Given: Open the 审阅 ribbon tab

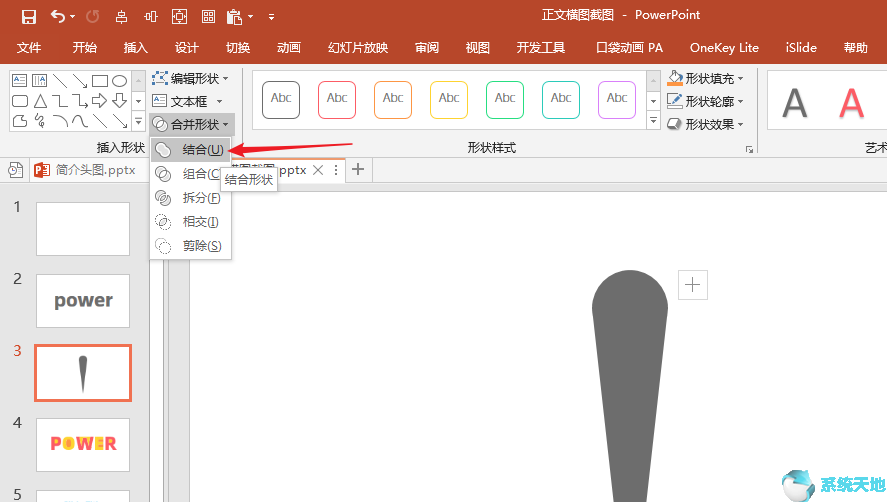Looking at the screenshot, I should click(427, 48).
